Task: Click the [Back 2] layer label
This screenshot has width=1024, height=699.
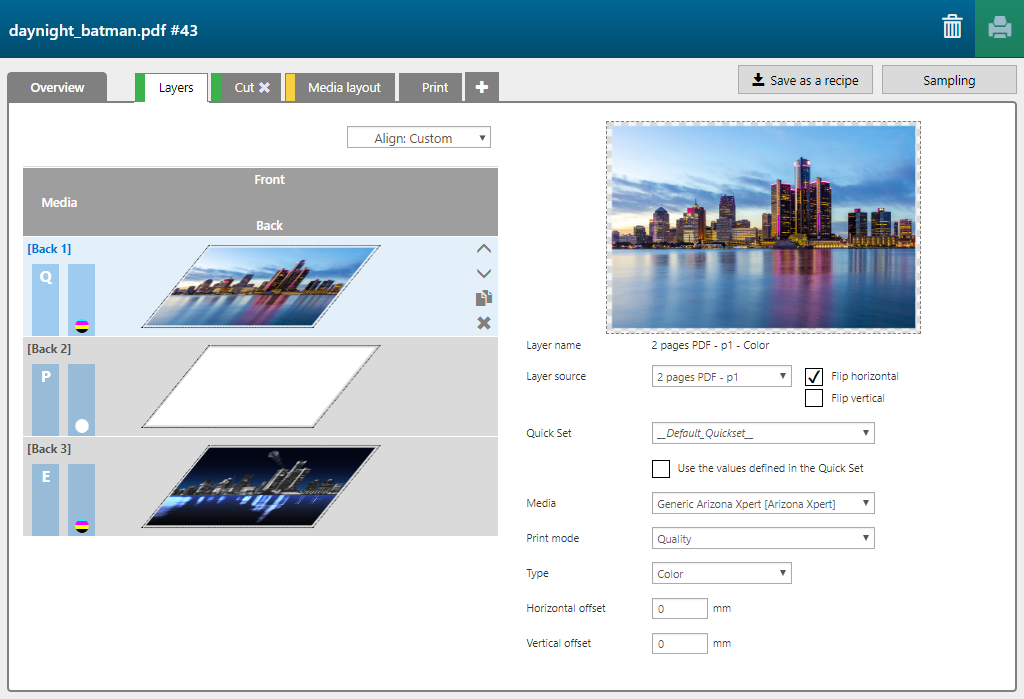Action: point(49,349)
